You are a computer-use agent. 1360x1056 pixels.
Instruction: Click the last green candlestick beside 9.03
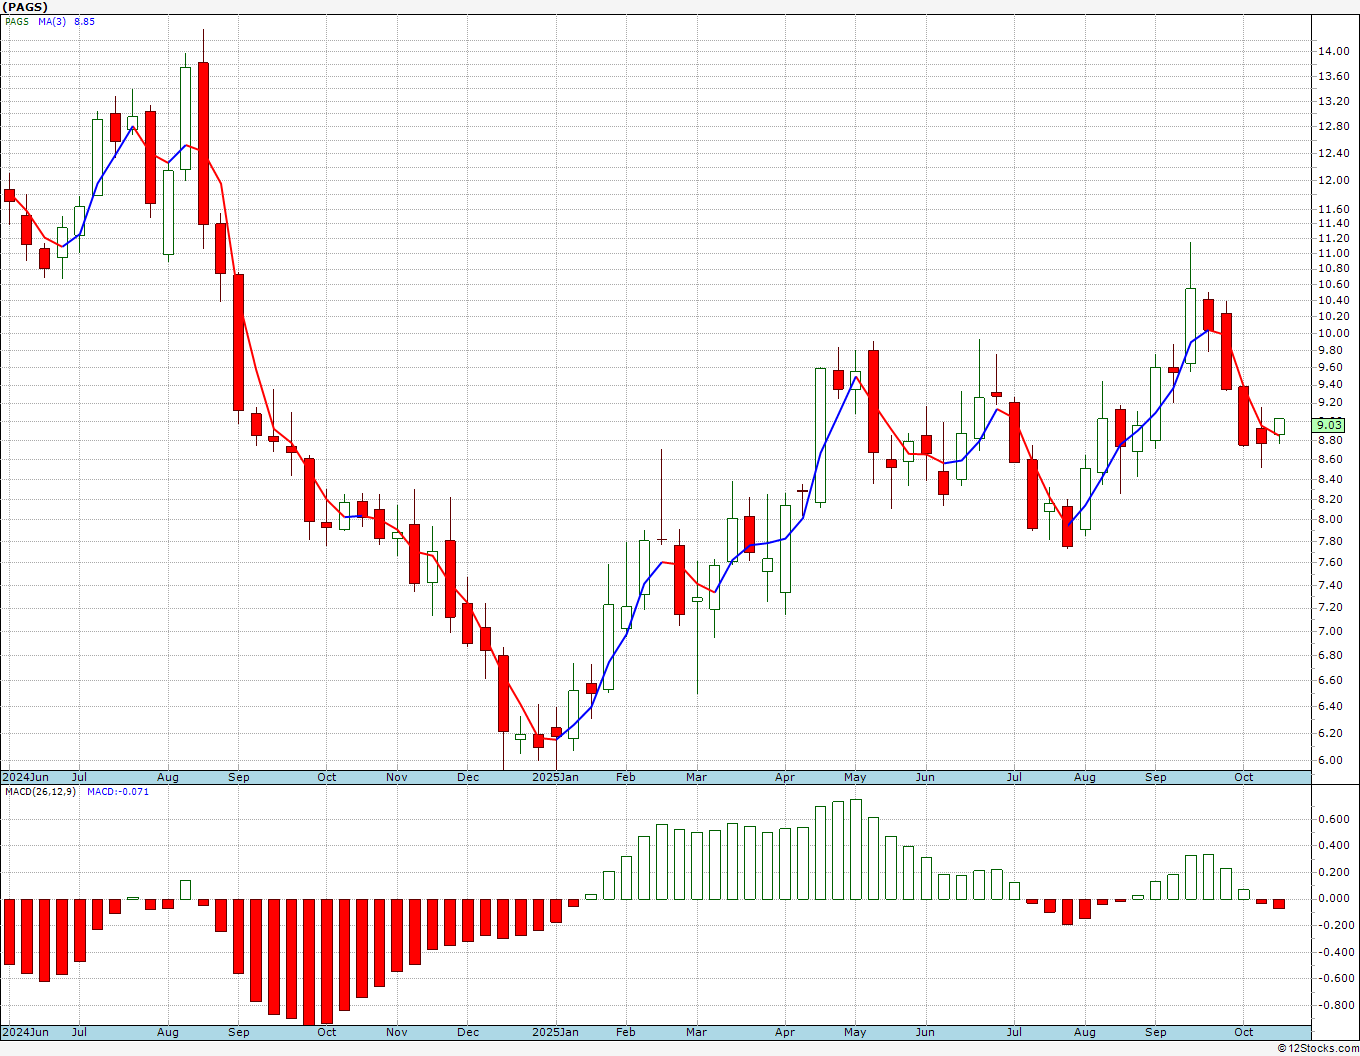[x=1279, y=427]
